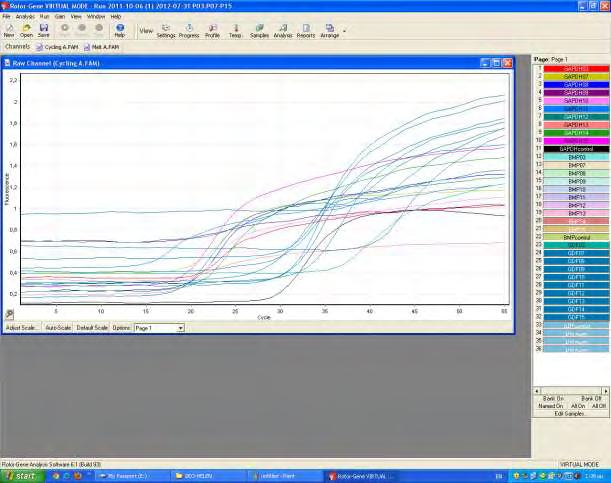Viewport: 611px width, 483px height.
Task: Toggle sample 32 GDF15
Action: tap(576, 317)
